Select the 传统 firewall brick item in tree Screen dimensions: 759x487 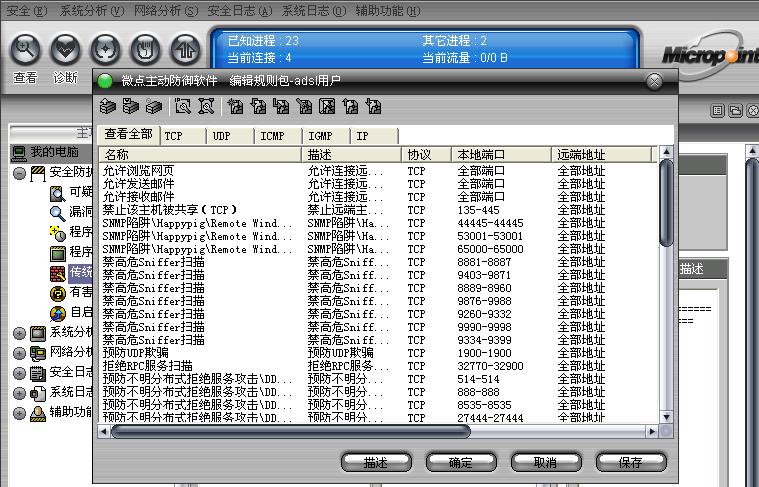pos(71,273)
